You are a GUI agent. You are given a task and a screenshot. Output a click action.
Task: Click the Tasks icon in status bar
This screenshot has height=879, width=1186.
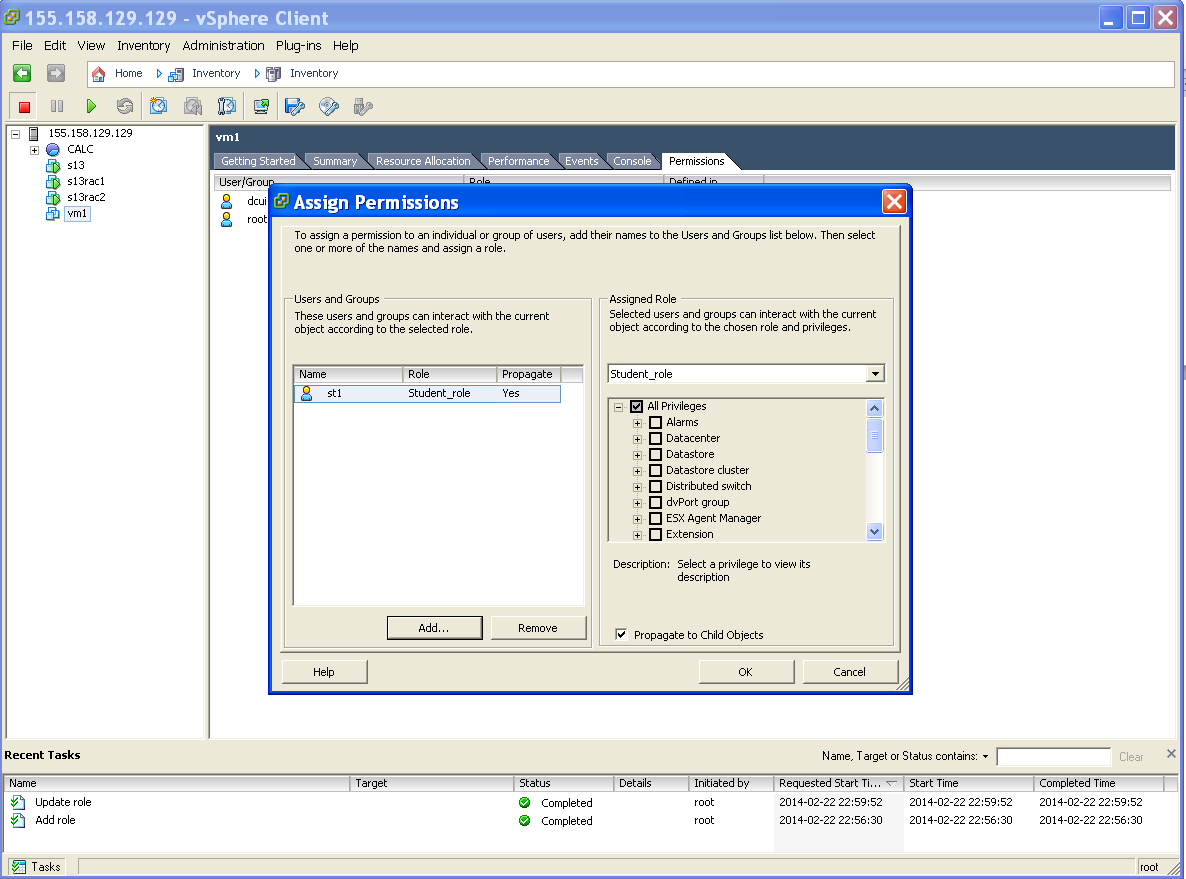(18, 867)
